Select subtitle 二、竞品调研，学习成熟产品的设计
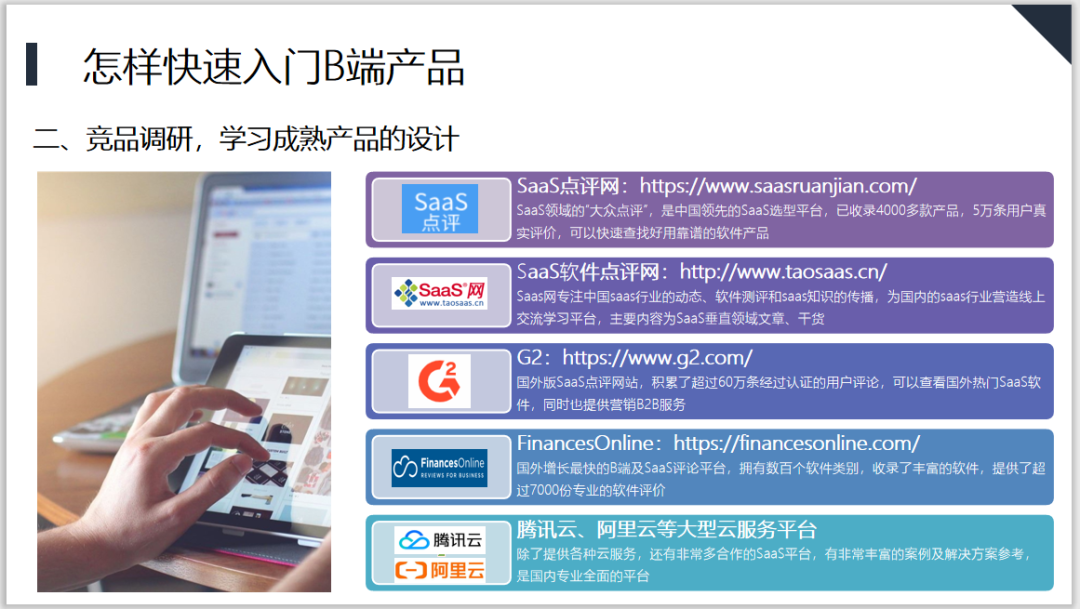The width and height of the screenshot is (1080, 609). coord(246,138)
